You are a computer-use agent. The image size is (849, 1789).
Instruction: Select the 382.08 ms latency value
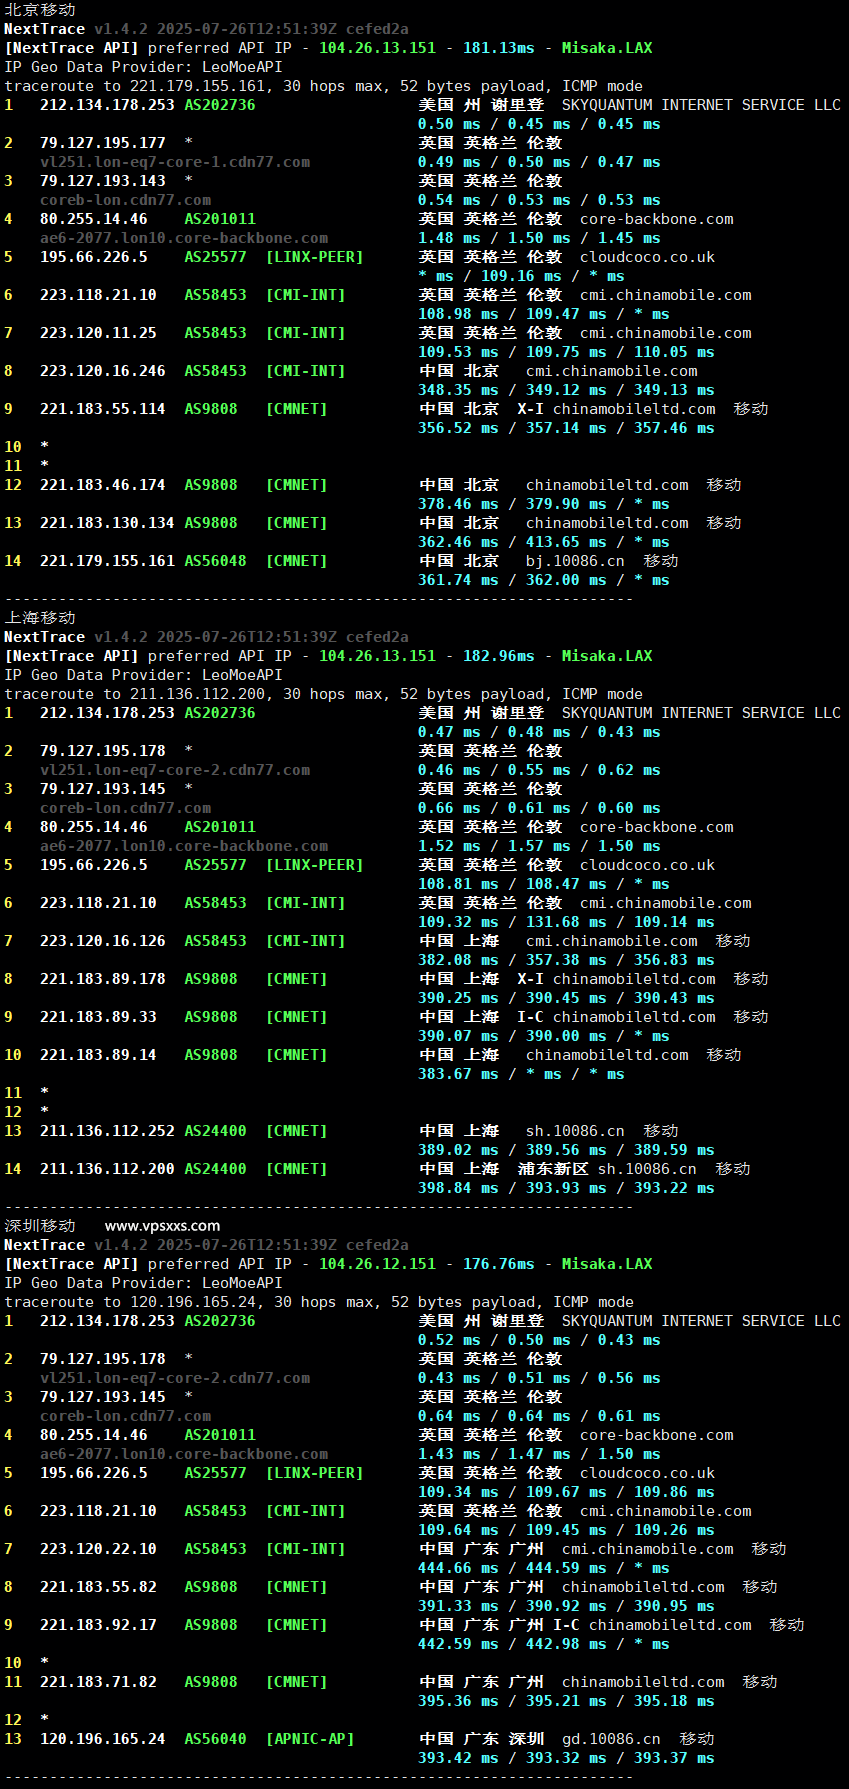click(x=458, y=960)
